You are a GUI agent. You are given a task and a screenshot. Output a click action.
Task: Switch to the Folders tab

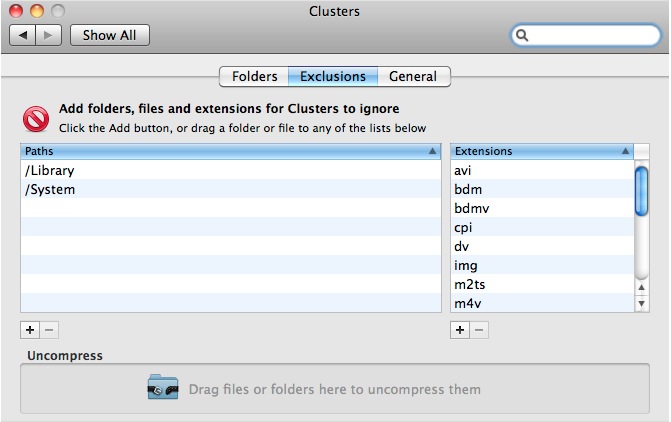254,76
